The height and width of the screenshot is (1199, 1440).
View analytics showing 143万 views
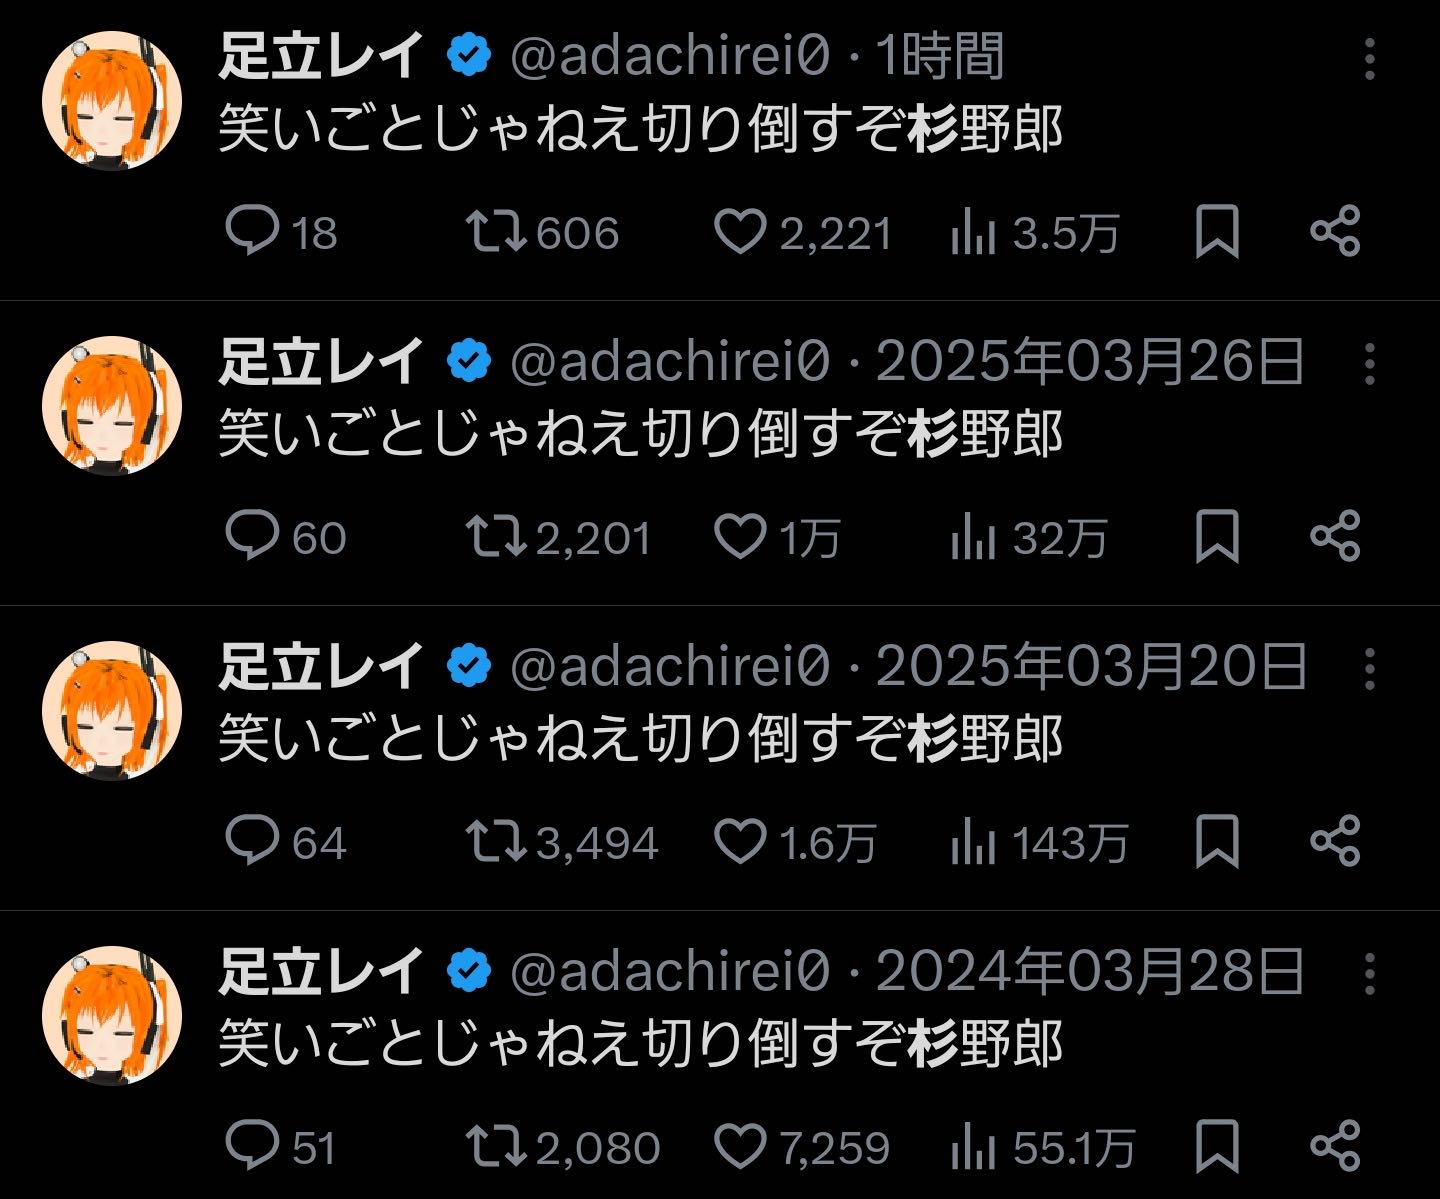click(x=973, y=843)
